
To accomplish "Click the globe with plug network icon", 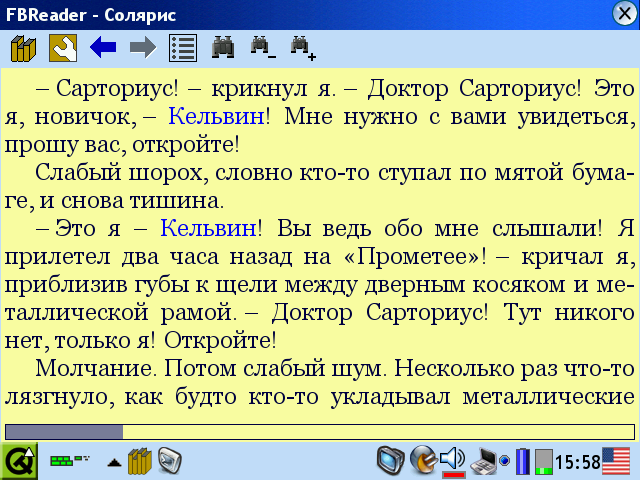I will click(x=424, y=460).
